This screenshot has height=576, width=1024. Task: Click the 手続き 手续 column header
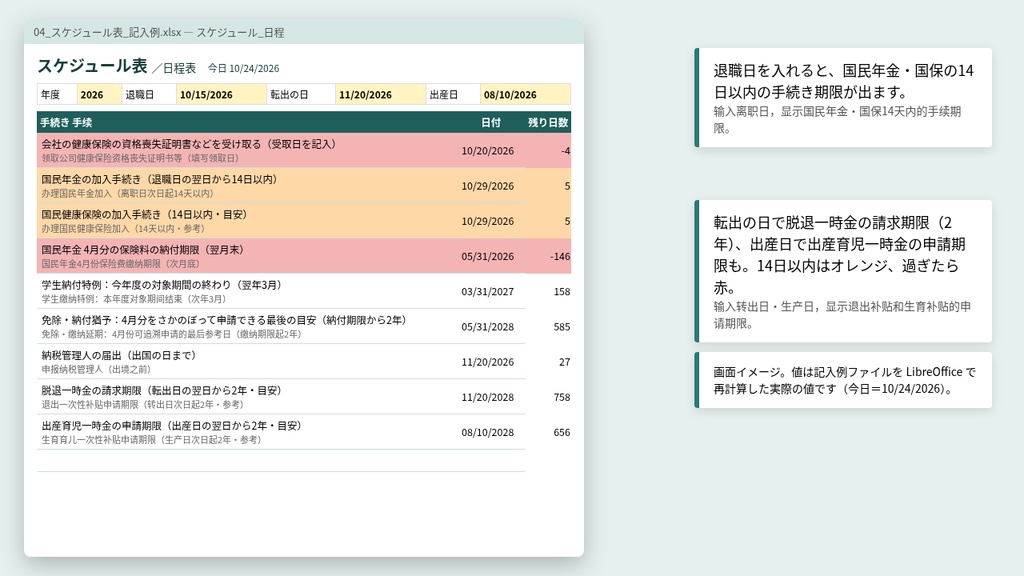tap(66, 123)
